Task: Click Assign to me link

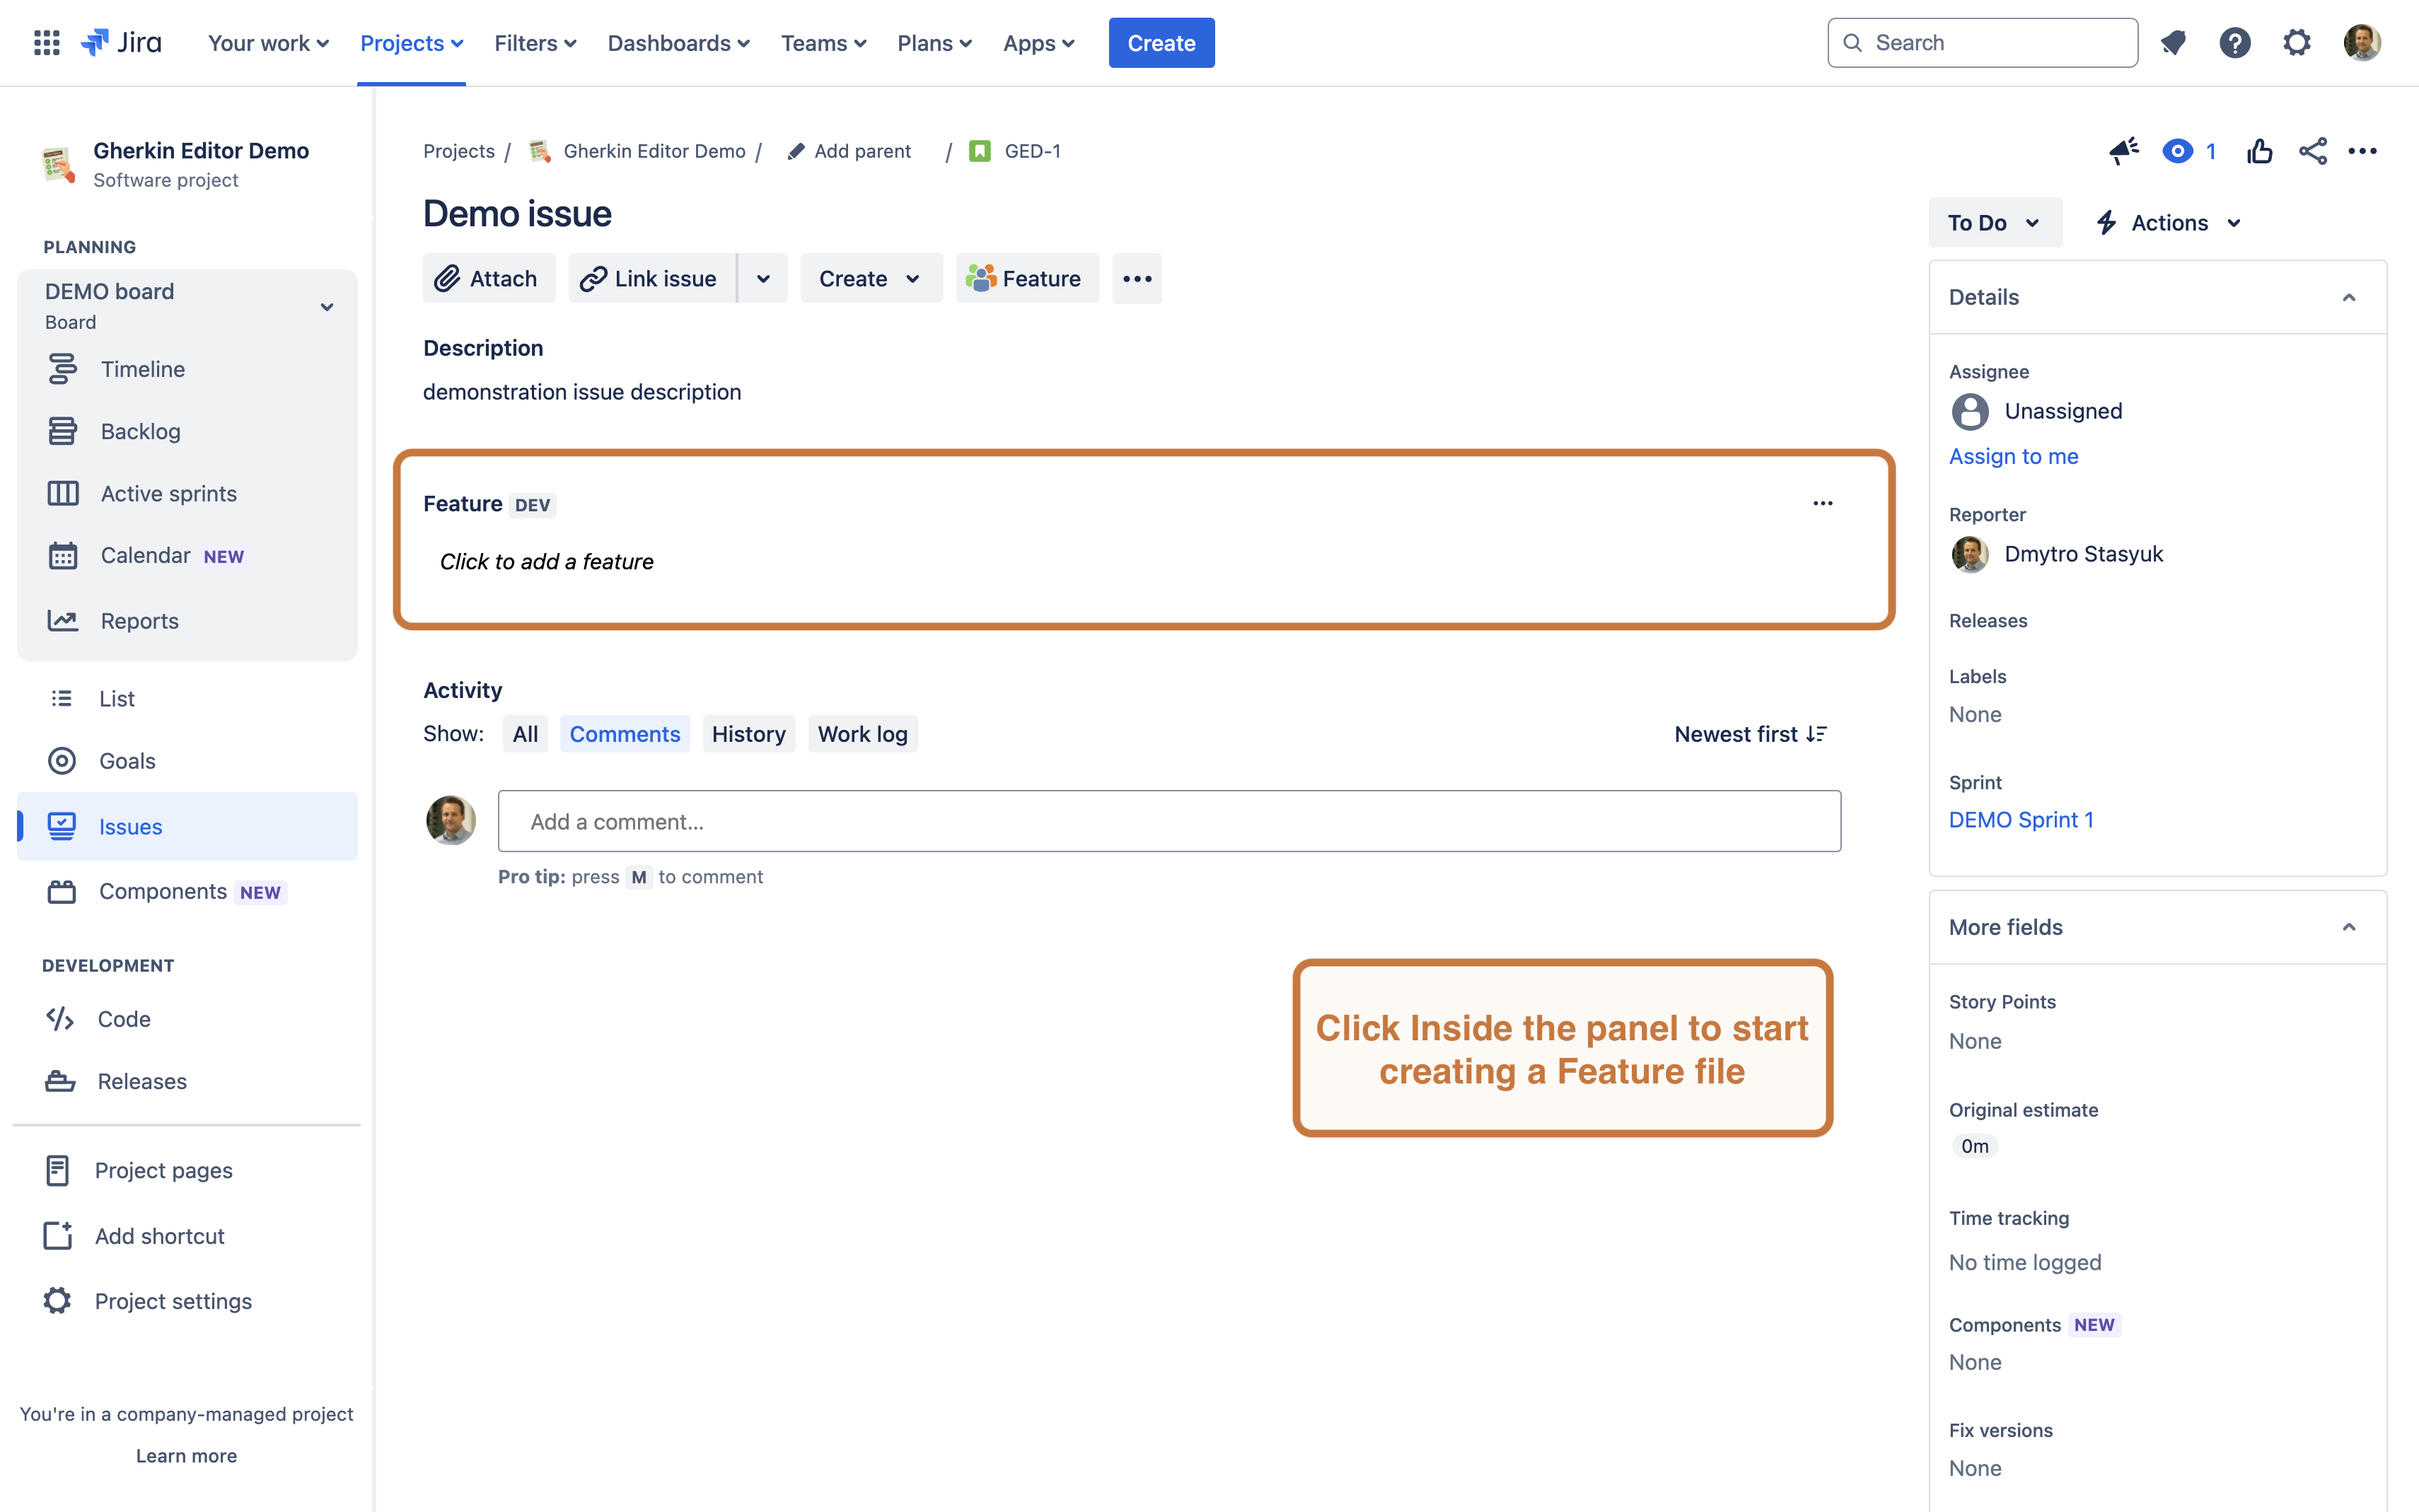Action: tap(2013, 456)
